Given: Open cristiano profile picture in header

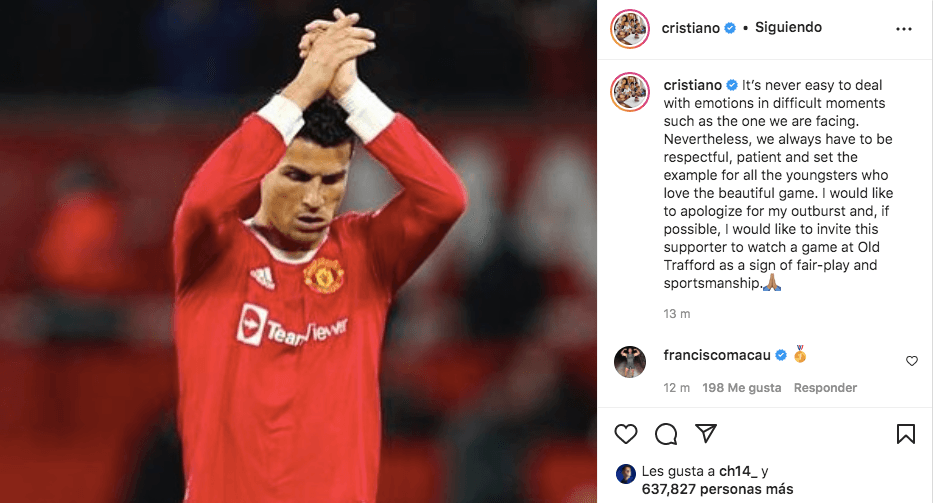Looking at the screenshot, I should tap(630, 29).
